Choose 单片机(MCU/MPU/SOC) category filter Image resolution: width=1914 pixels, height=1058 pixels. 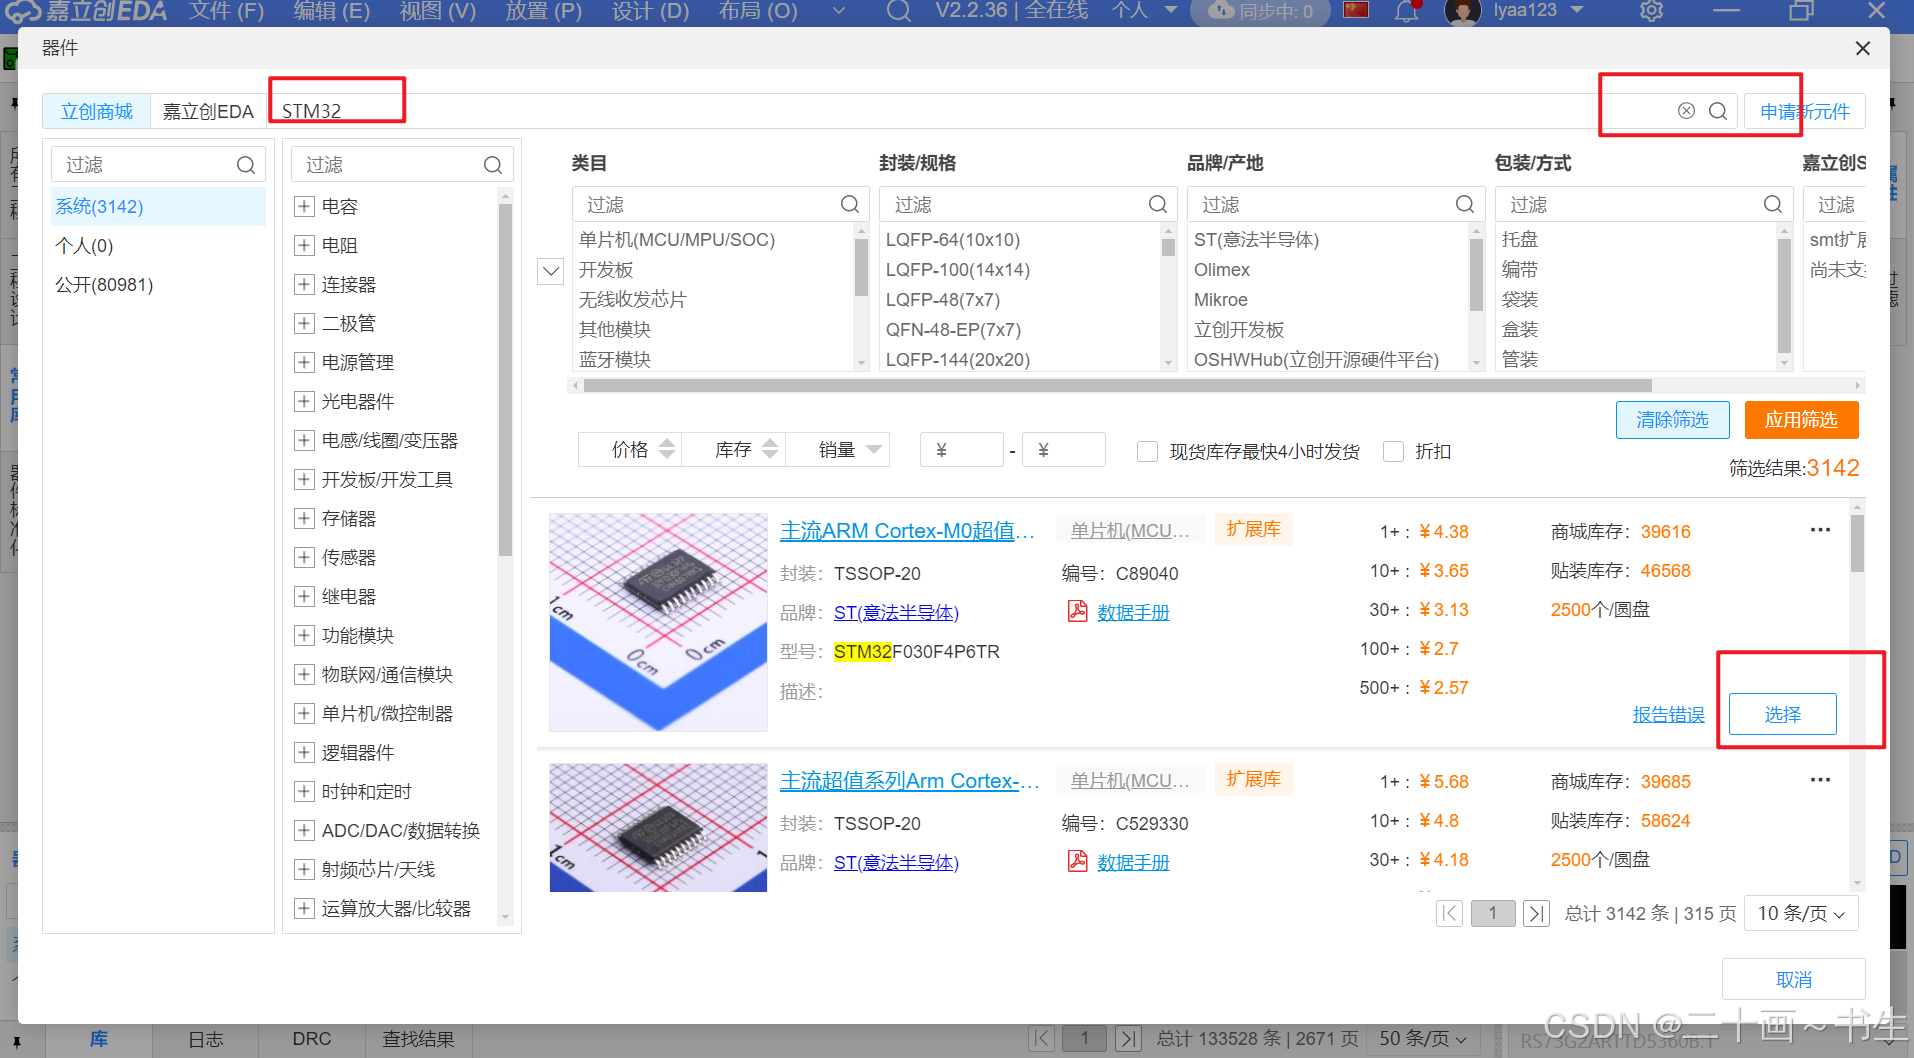click(677, 240)
